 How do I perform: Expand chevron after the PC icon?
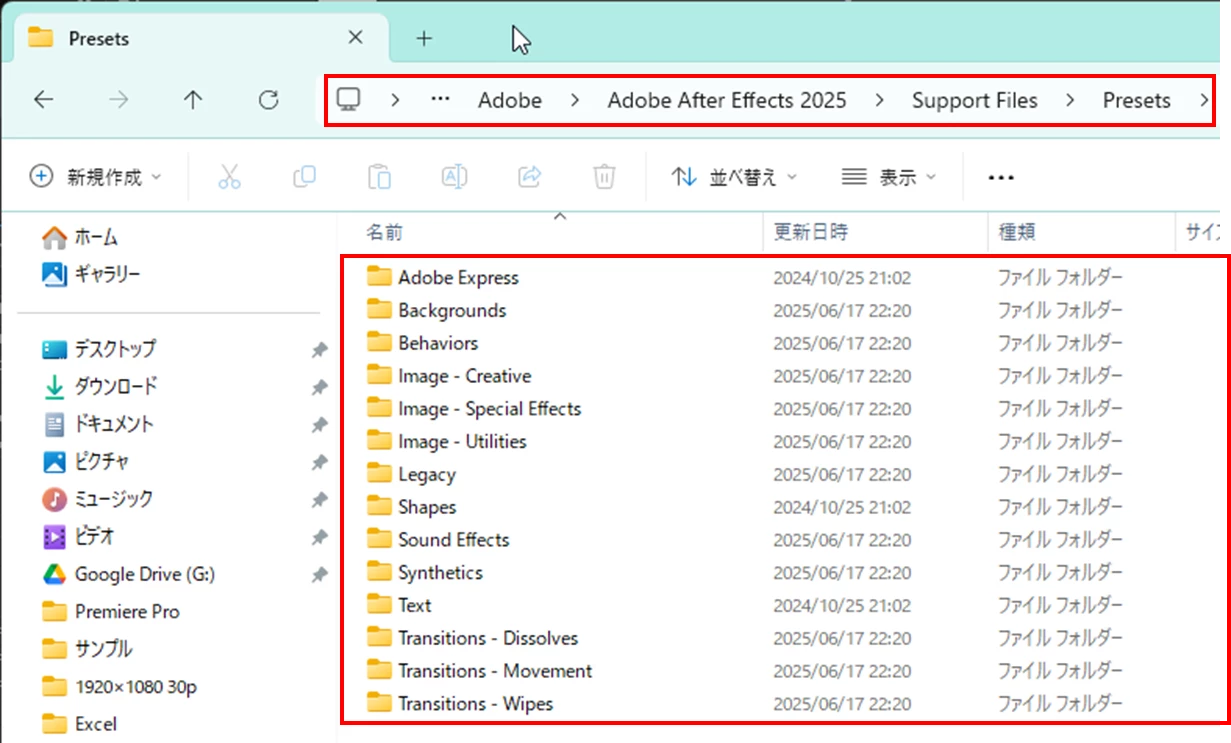[x=396, y=100]
